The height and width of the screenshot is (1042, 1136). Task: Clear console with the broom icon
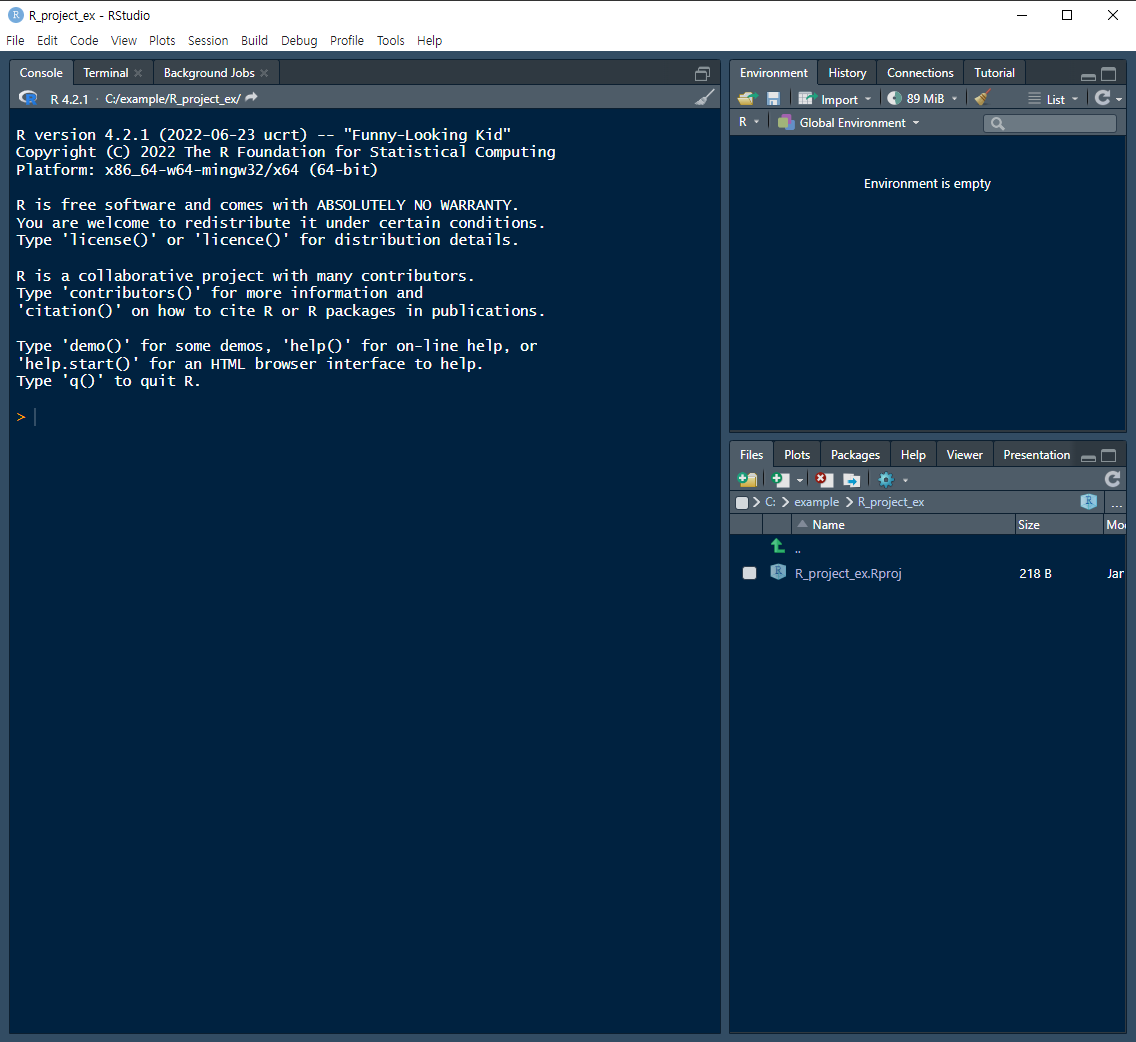click(x=704, y=98)
